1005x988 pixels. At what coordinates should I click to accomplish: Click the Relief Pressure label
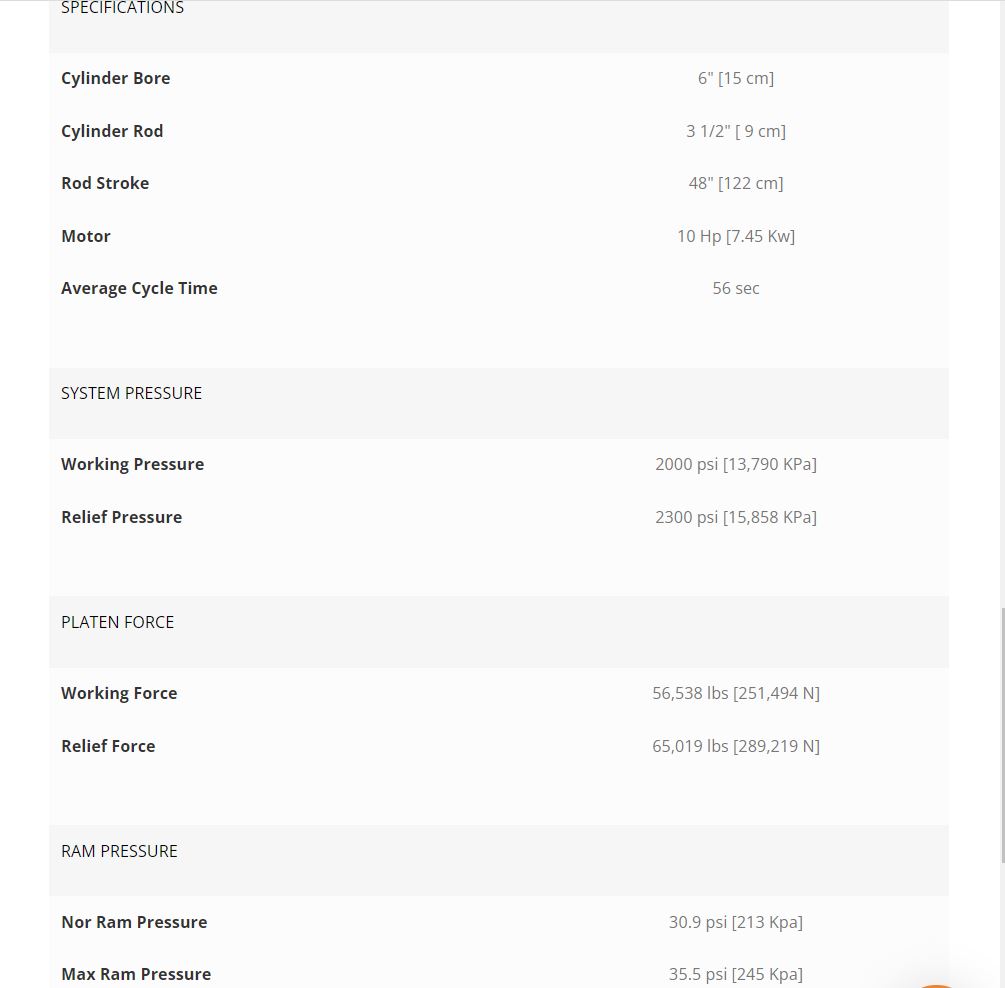pos(122,517)
